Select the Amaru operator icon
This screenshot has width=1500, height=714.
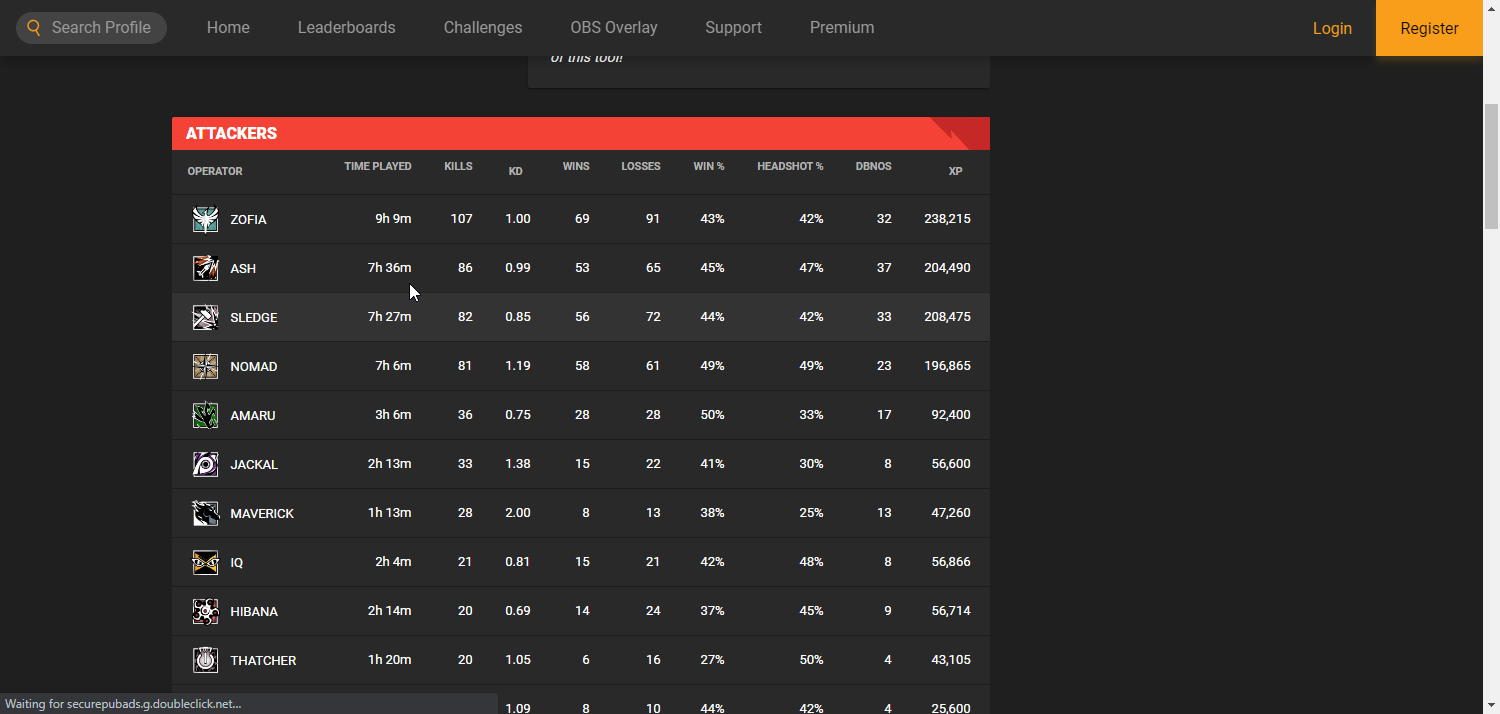pyautogui.click(x=205, y=415)
